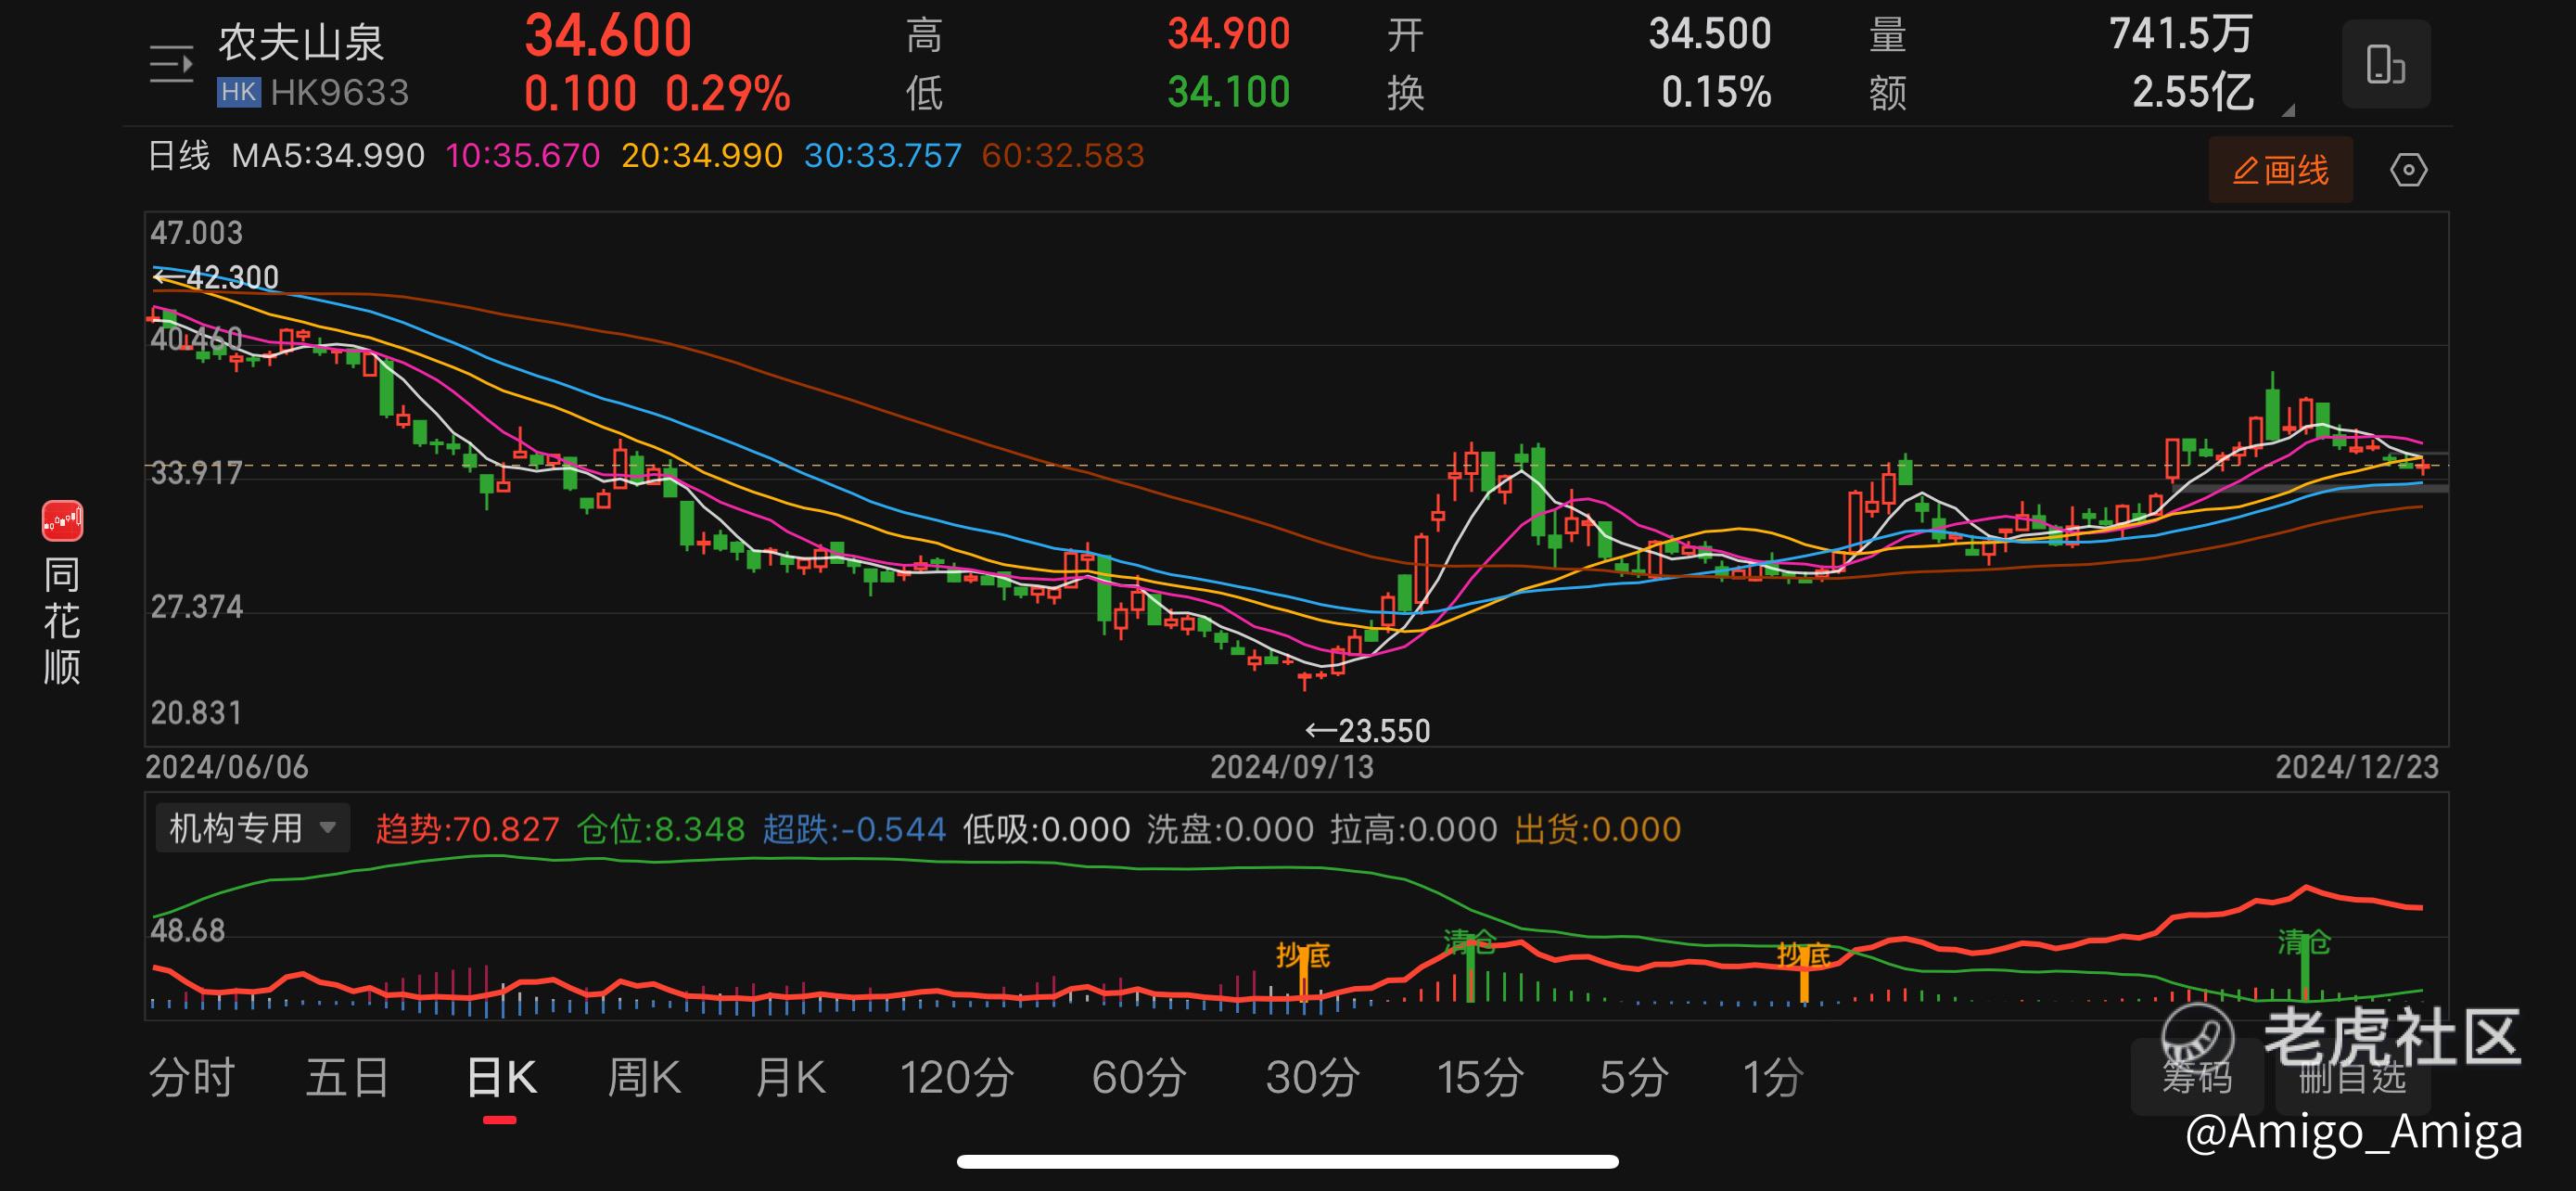The width and height of the screenshot is (2576, 1191).
Task: Tap the 2024/09/13 date label
Action: point(1292,767)
